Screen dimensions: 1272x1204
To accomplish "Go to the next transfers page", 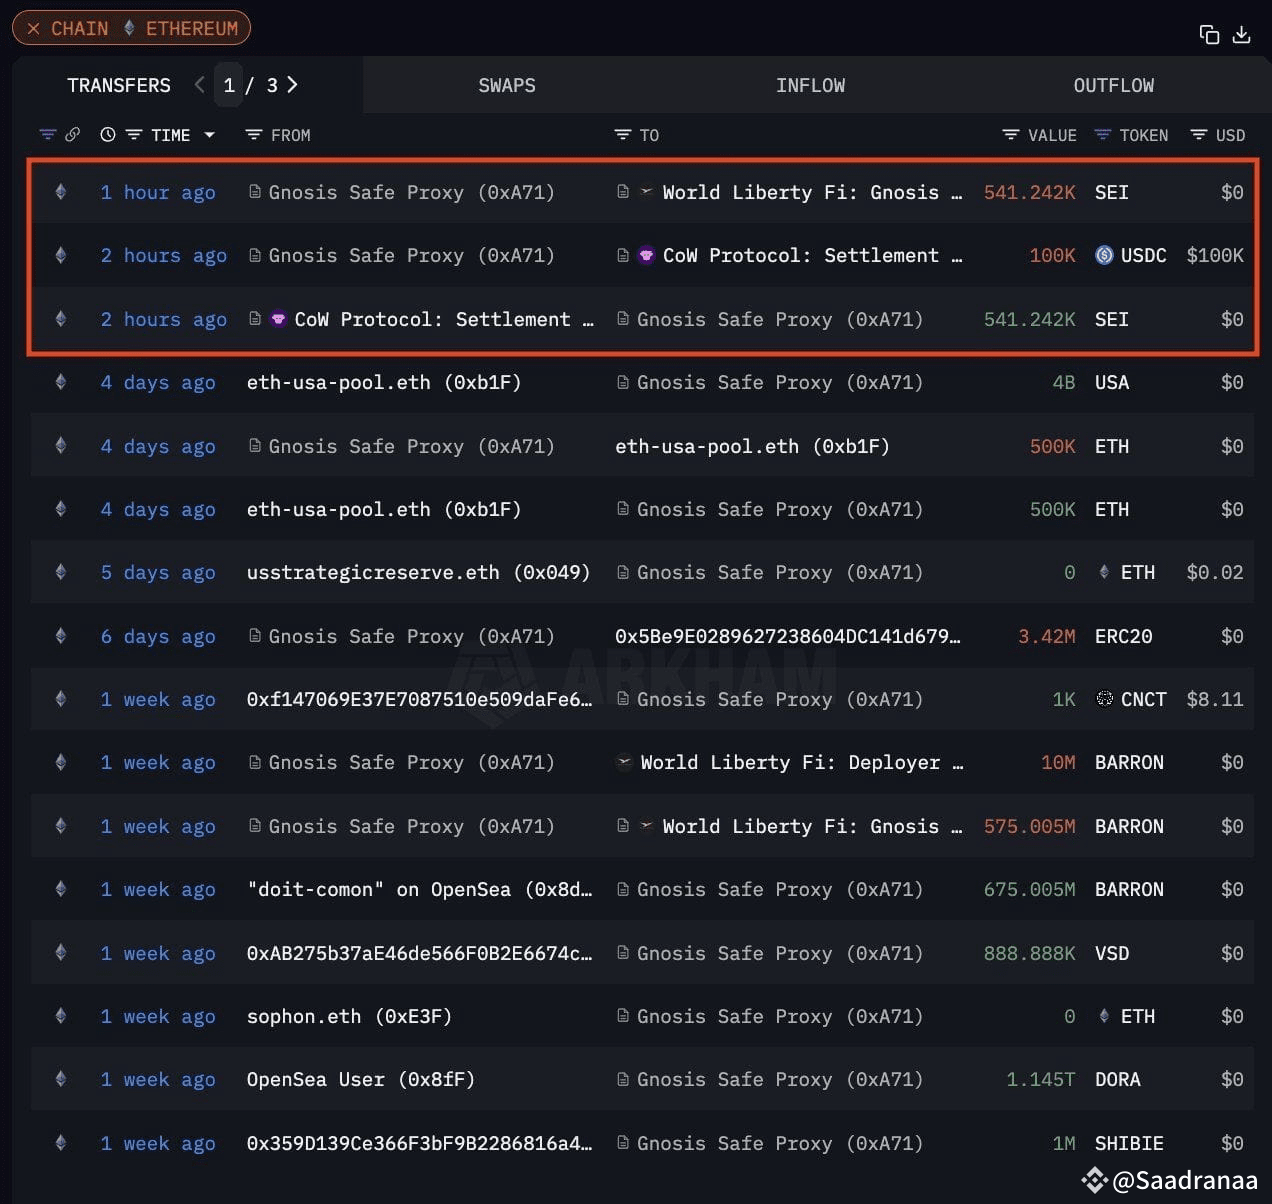I will click(x=292, y=85).
